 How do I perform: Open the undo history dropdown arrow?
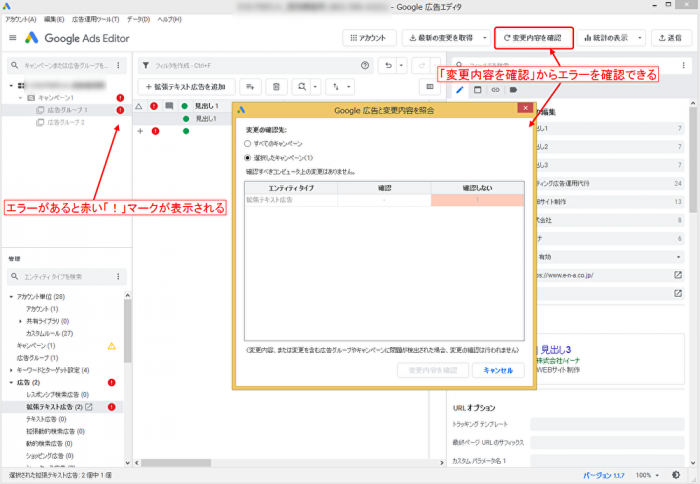click(x=401, y=66)
